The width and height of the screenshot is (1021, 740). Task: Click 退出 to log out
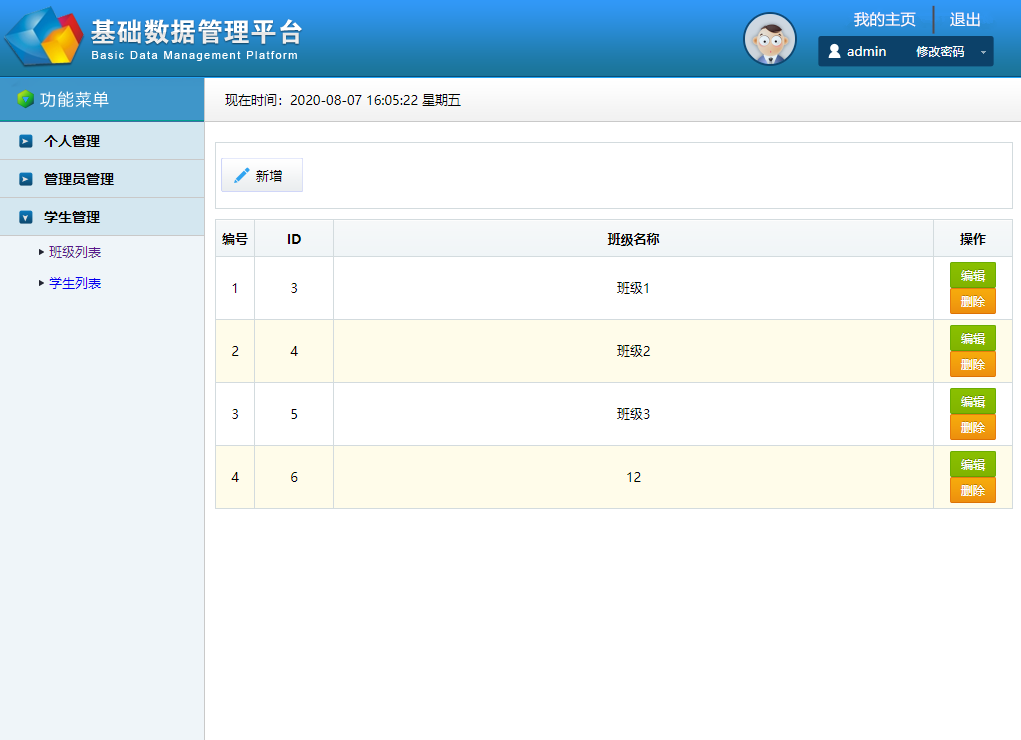(965, 19)
